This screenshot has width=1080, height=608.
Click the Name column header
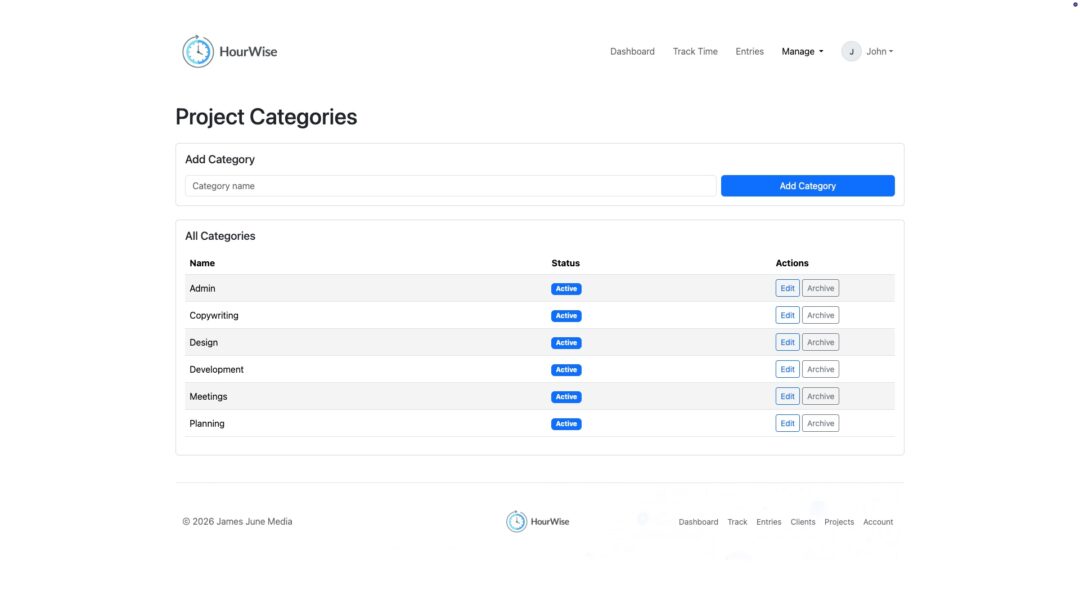coord(202,263)
